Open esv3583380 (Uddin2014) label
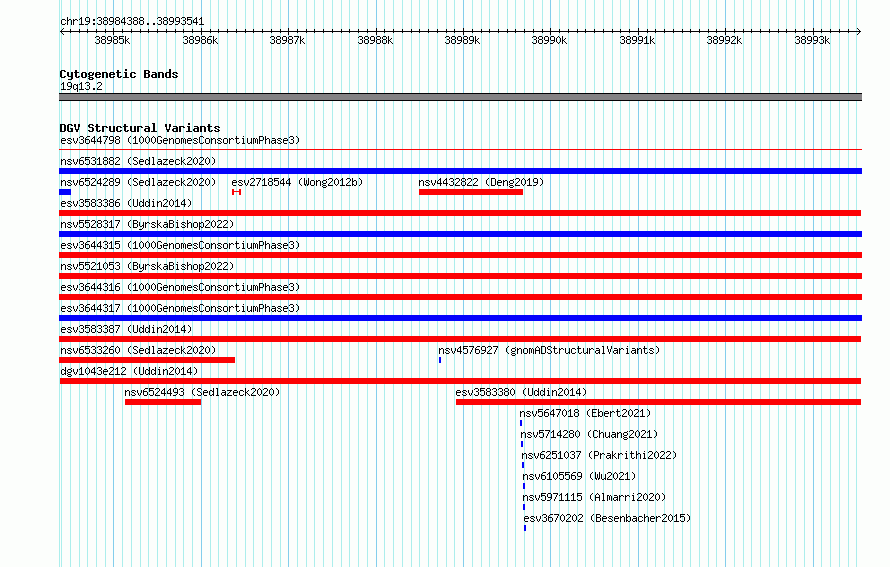 click(521, 392)
